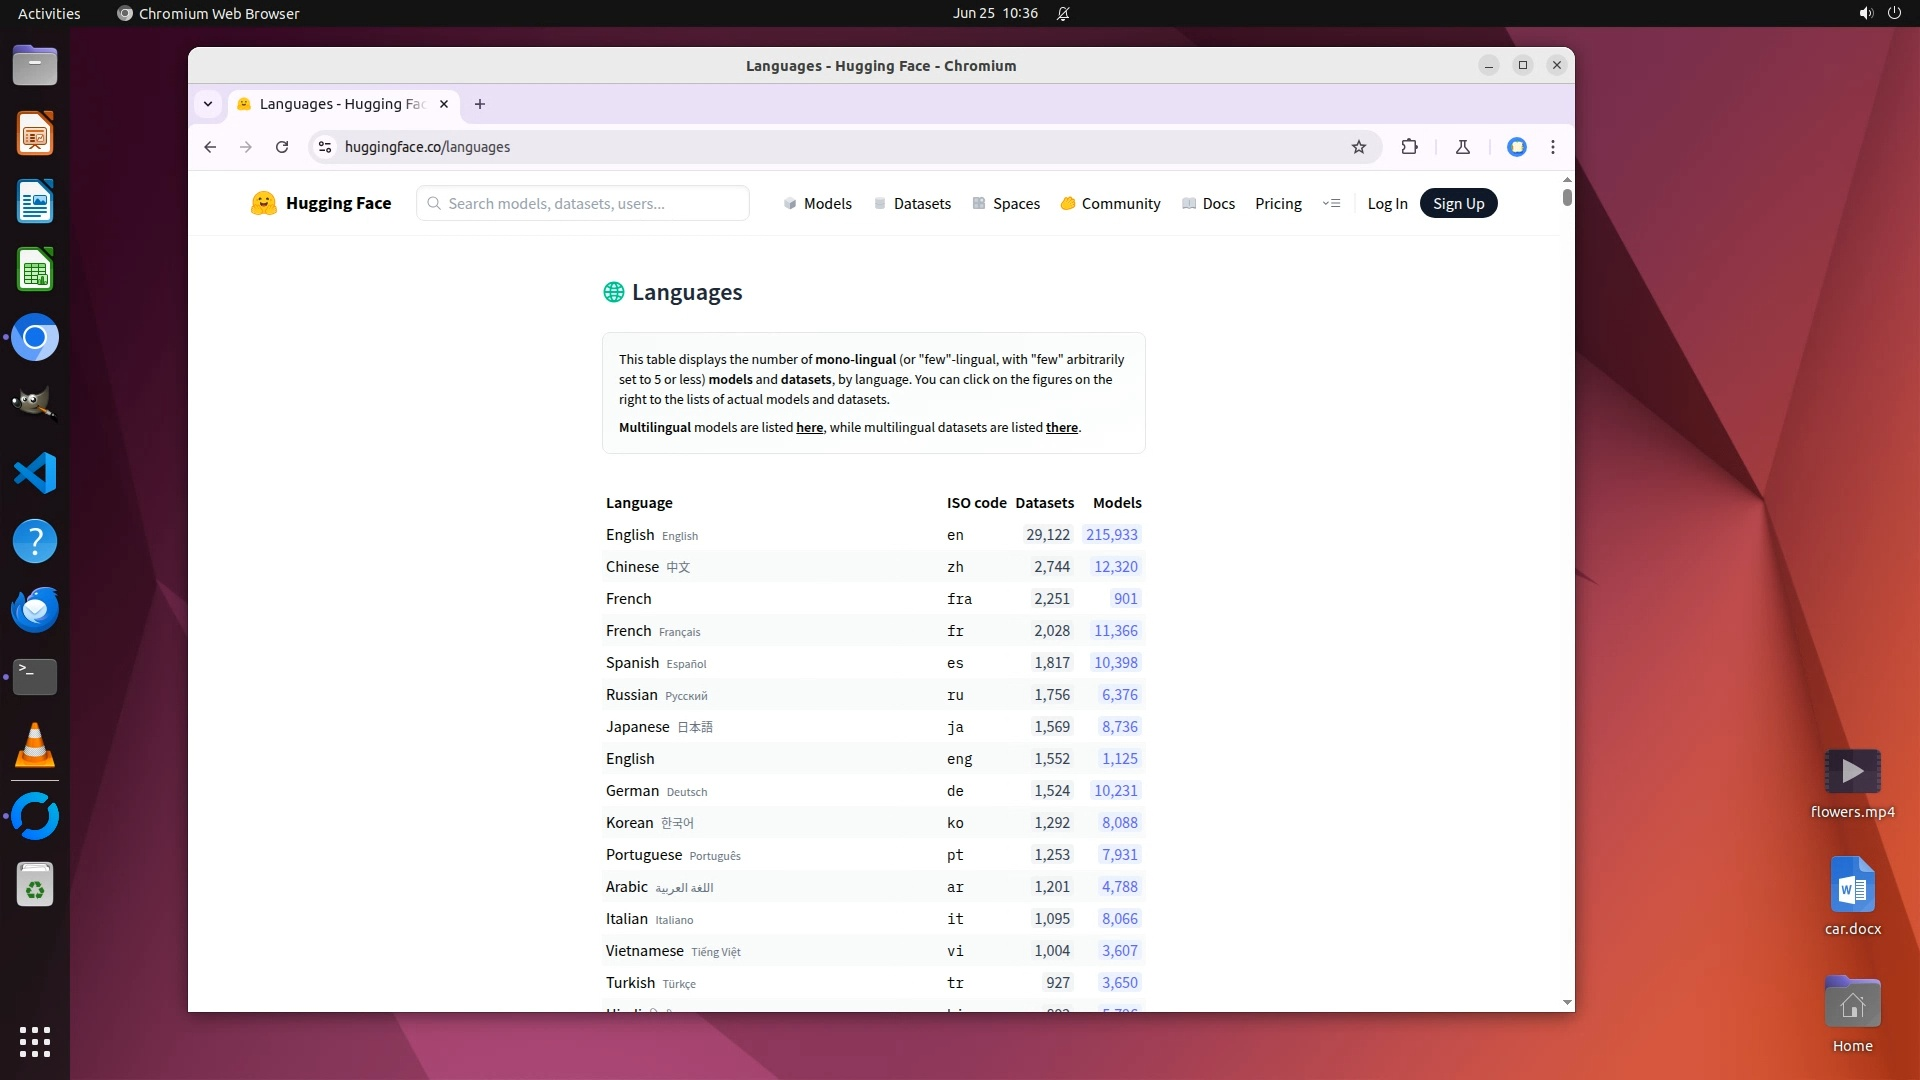
Task: Expand the tab search dropdown arrow
Action: 207,104
